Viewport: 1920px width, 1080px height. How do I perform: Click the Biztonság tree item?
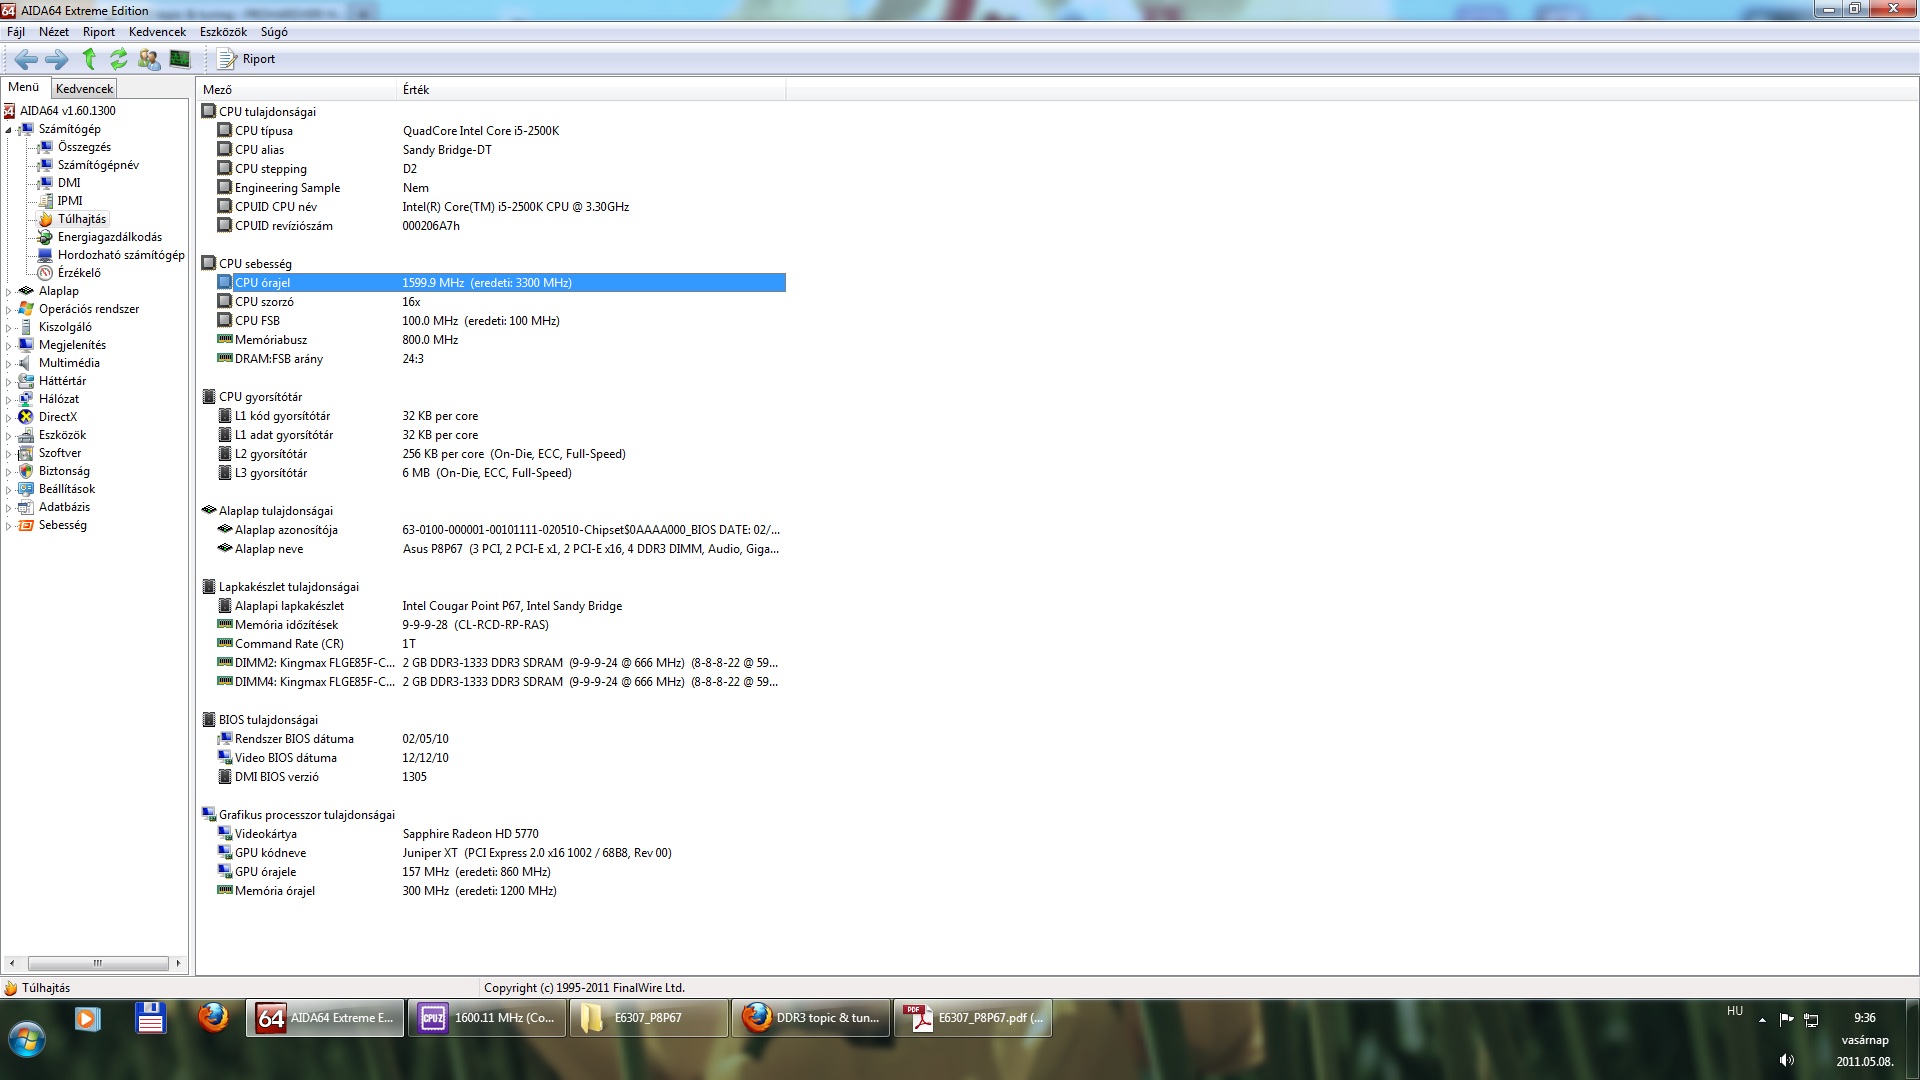(64, 471)
